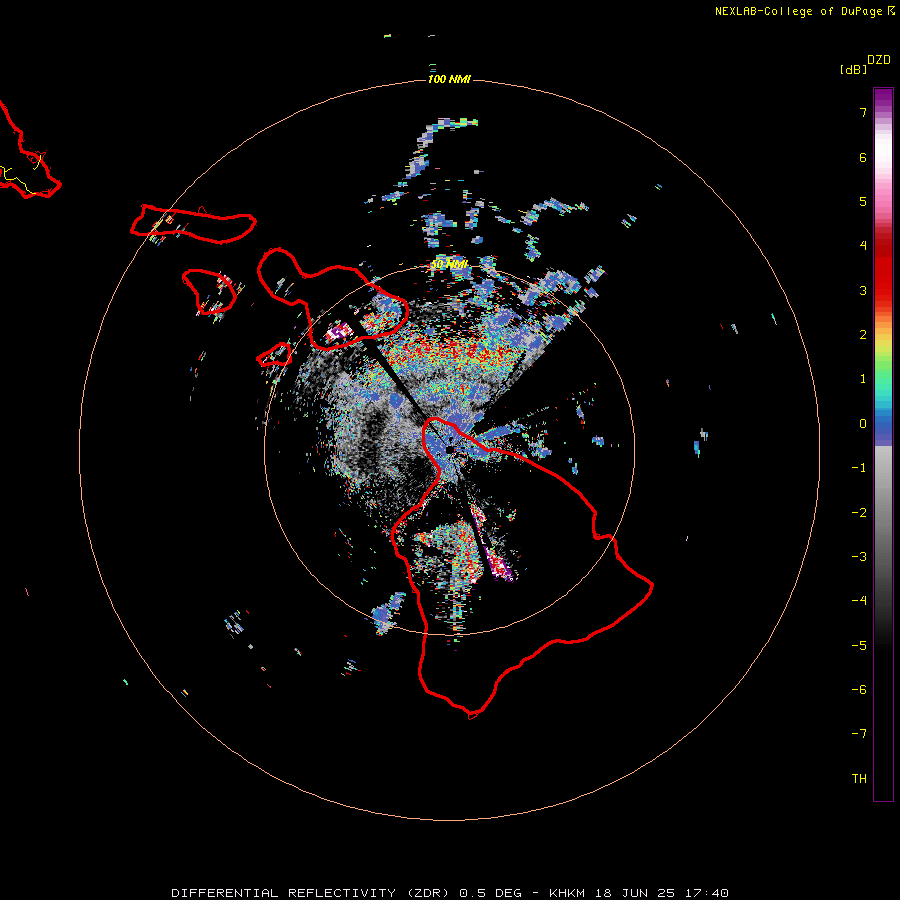Viewport: 900px width, 900px height.
Task: Click the '4' value on the color scale
Action: coord(863,246)
